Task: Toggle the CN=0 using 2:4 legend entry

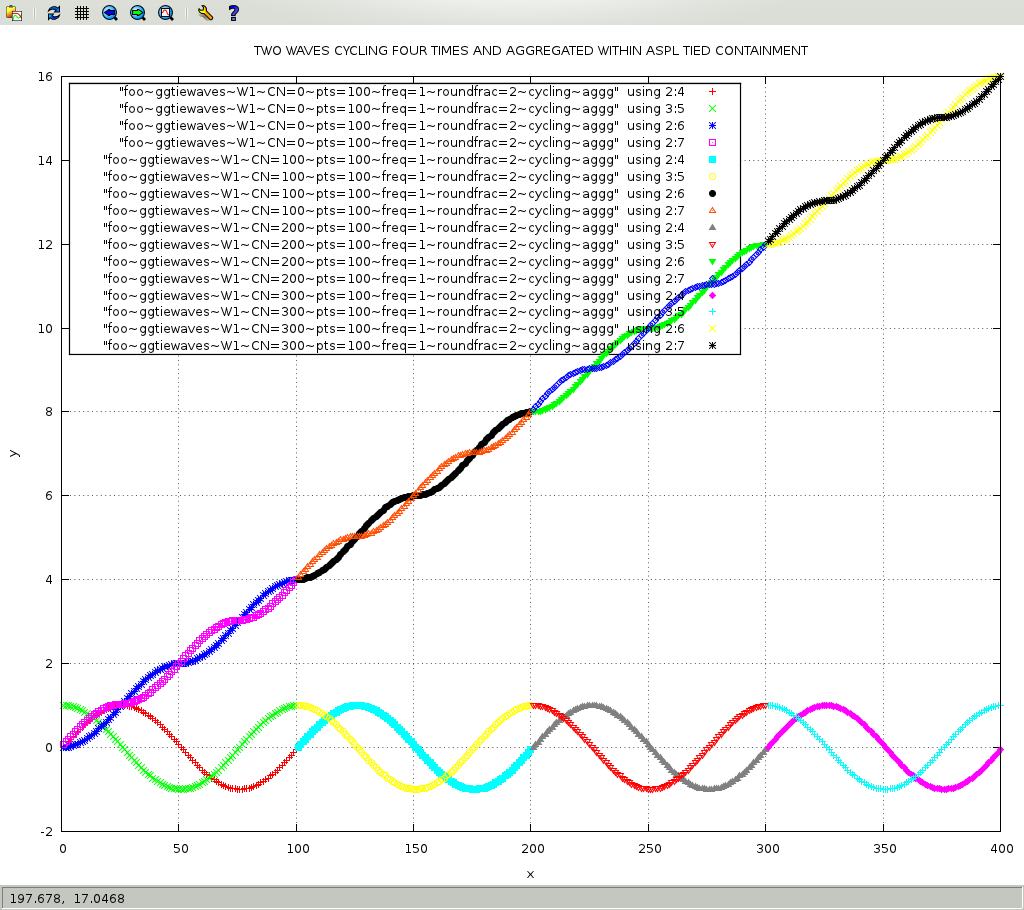Action: tap(400, 92)
